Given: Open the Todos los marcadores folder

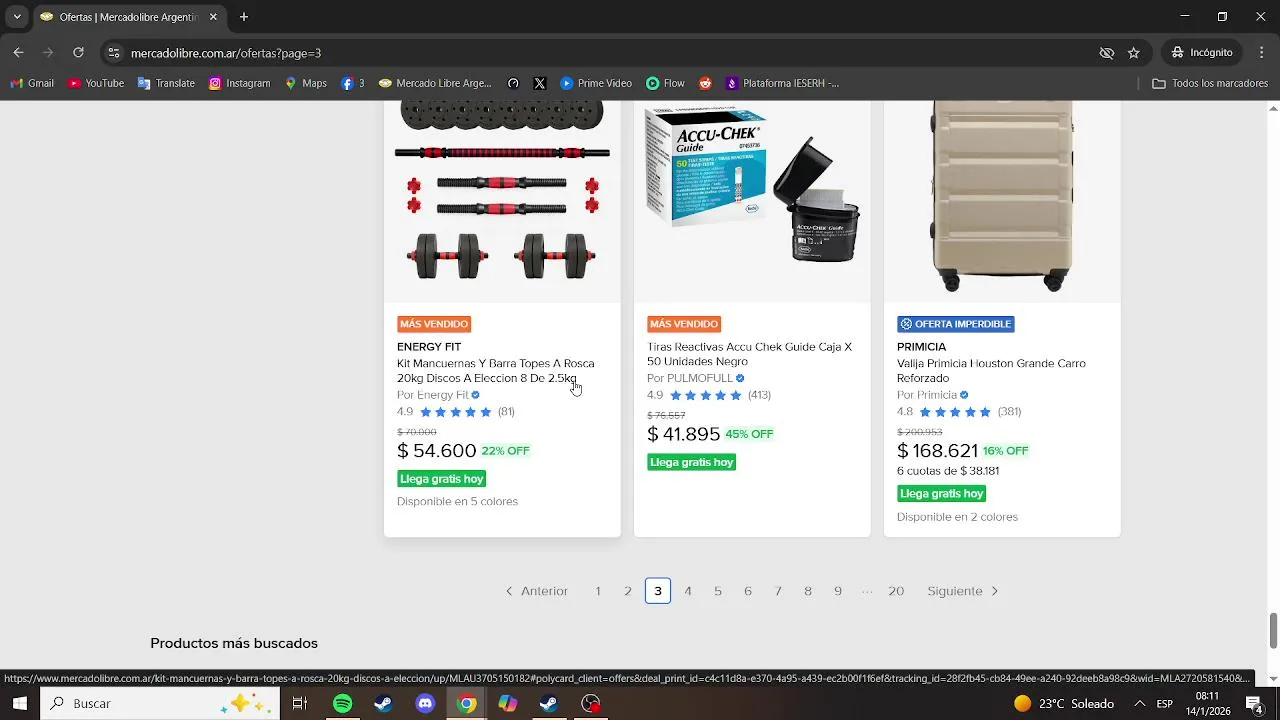Looking at the screenshot, I should (x=1210, y=83).
